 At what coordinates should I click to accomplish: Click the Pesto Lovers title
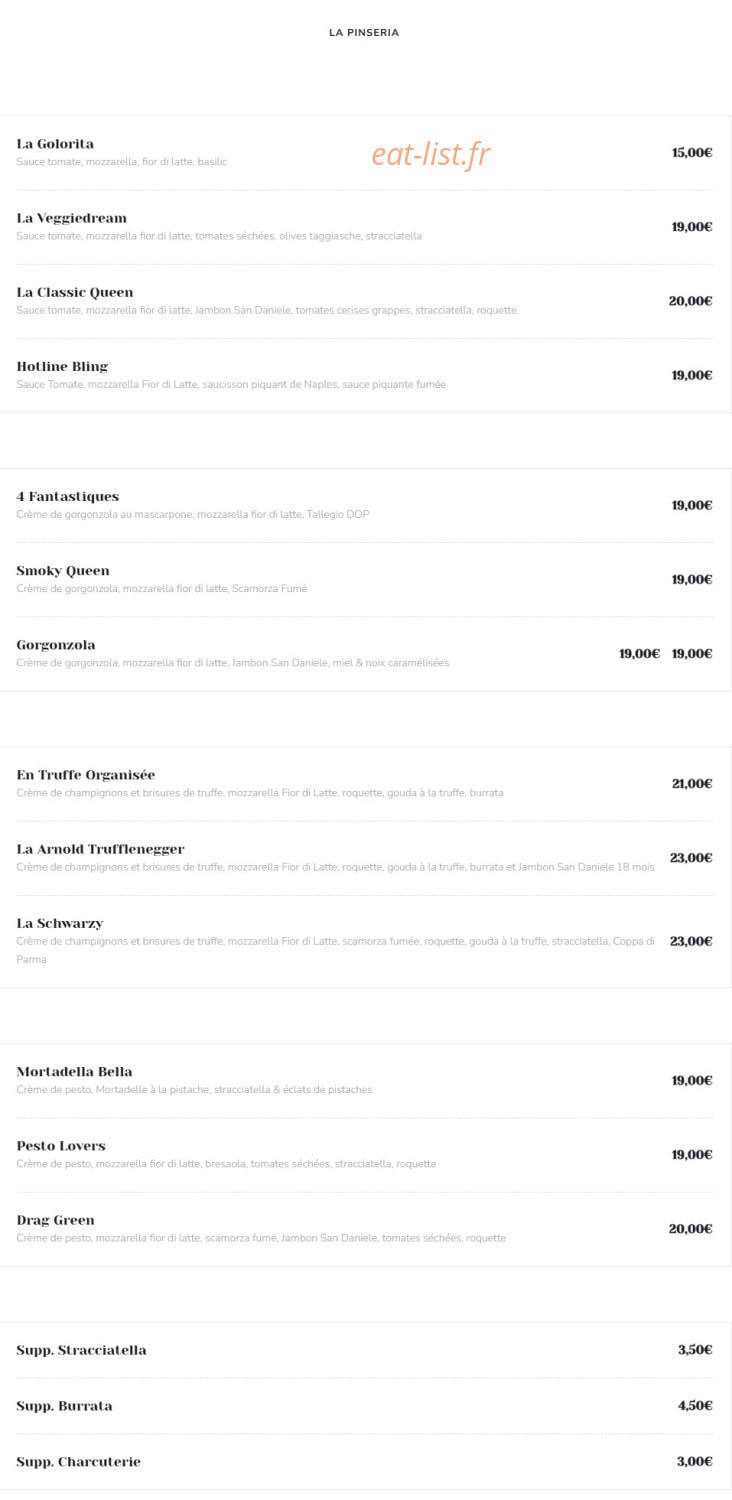click(x=60, y=1145)
